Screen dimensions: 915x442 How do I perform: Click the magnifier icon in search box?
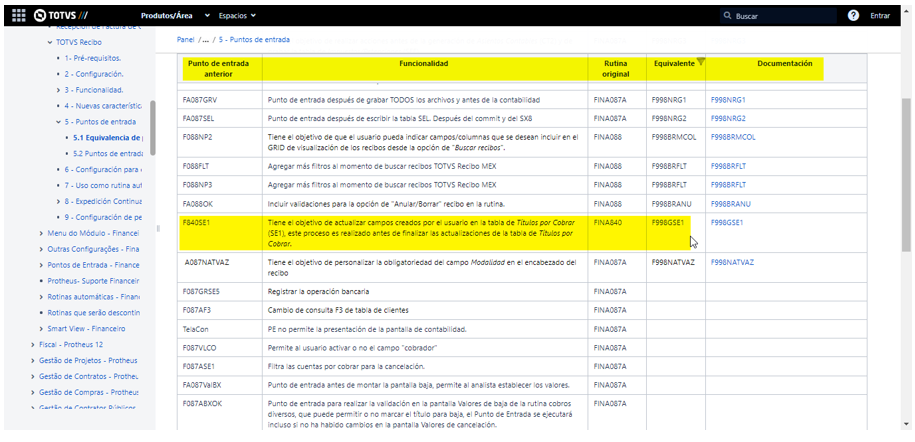(x=727, y=16)
